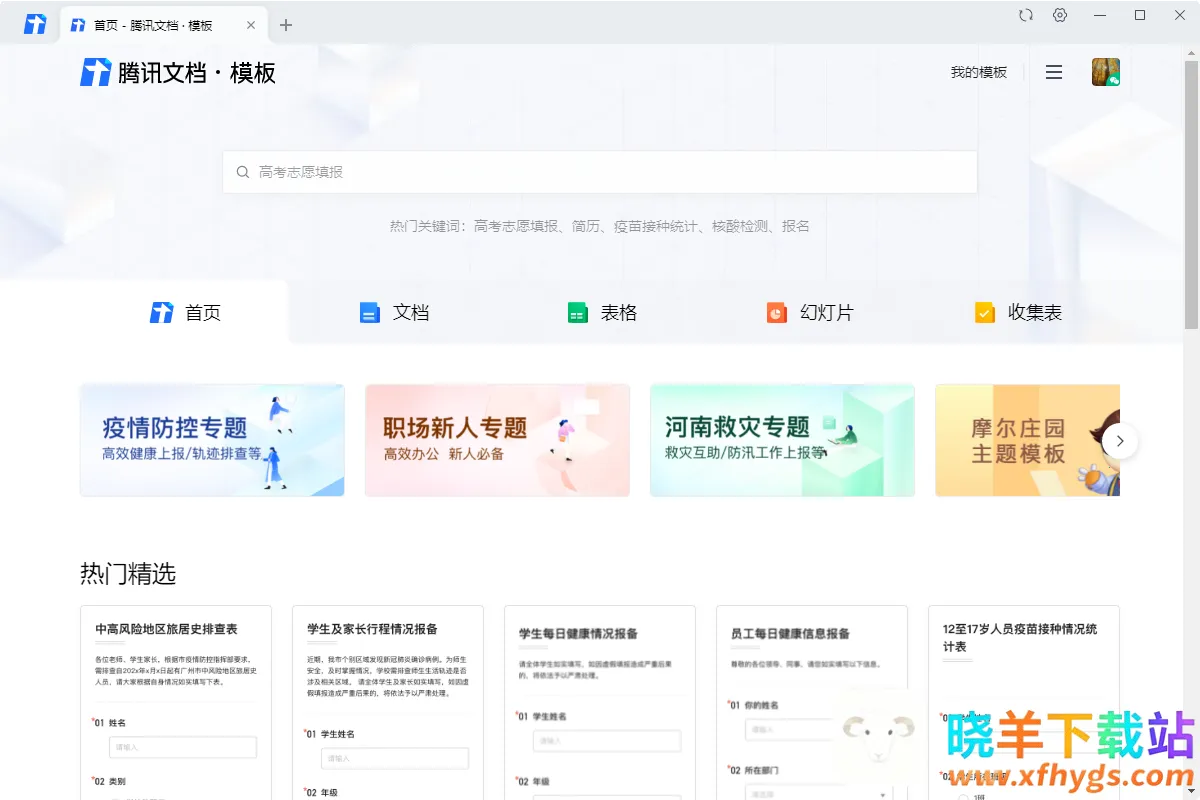Click the Tencent Docs home icon in the tab bar

tap(35, 24)
